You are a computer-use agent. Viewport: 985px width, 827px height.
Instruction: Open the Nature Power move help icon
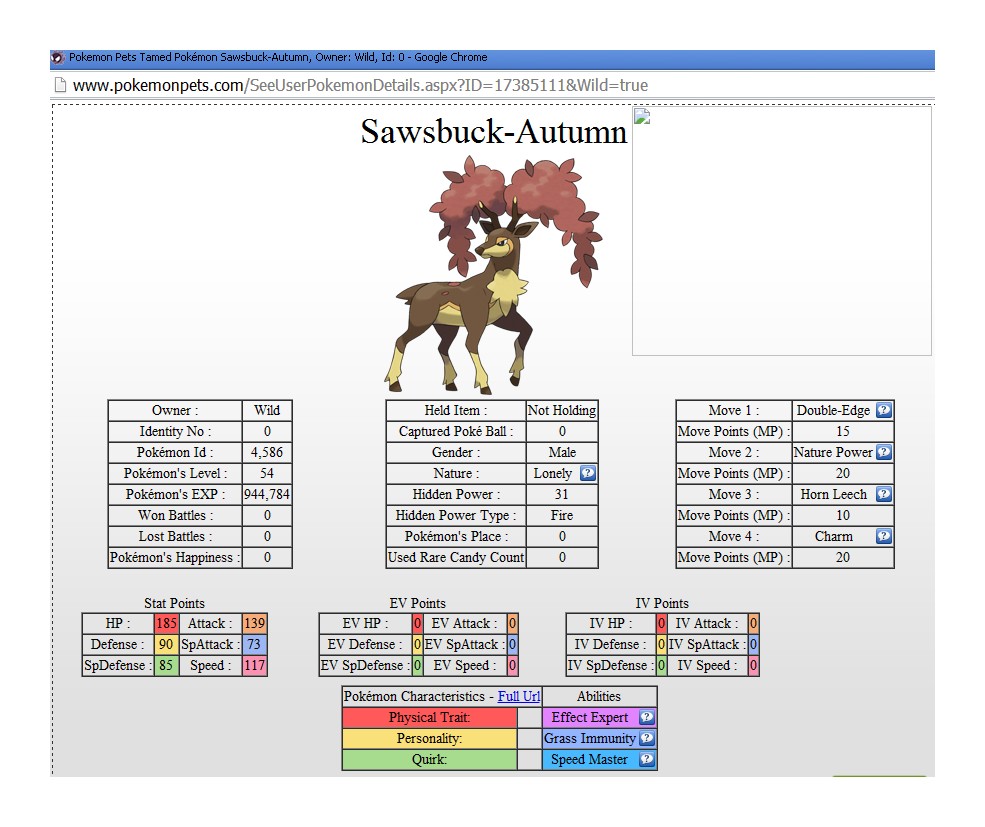883,452
